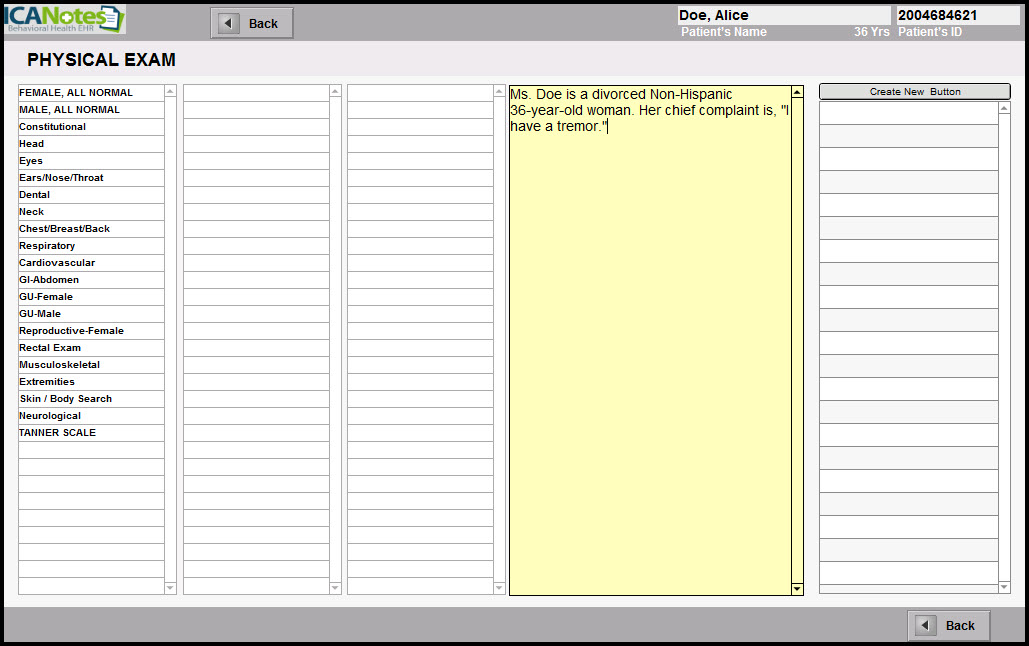The width and height of the screenshot is (1029, 646).
Task: Click scroll down arrow of custom button list
Action: 1004,586
